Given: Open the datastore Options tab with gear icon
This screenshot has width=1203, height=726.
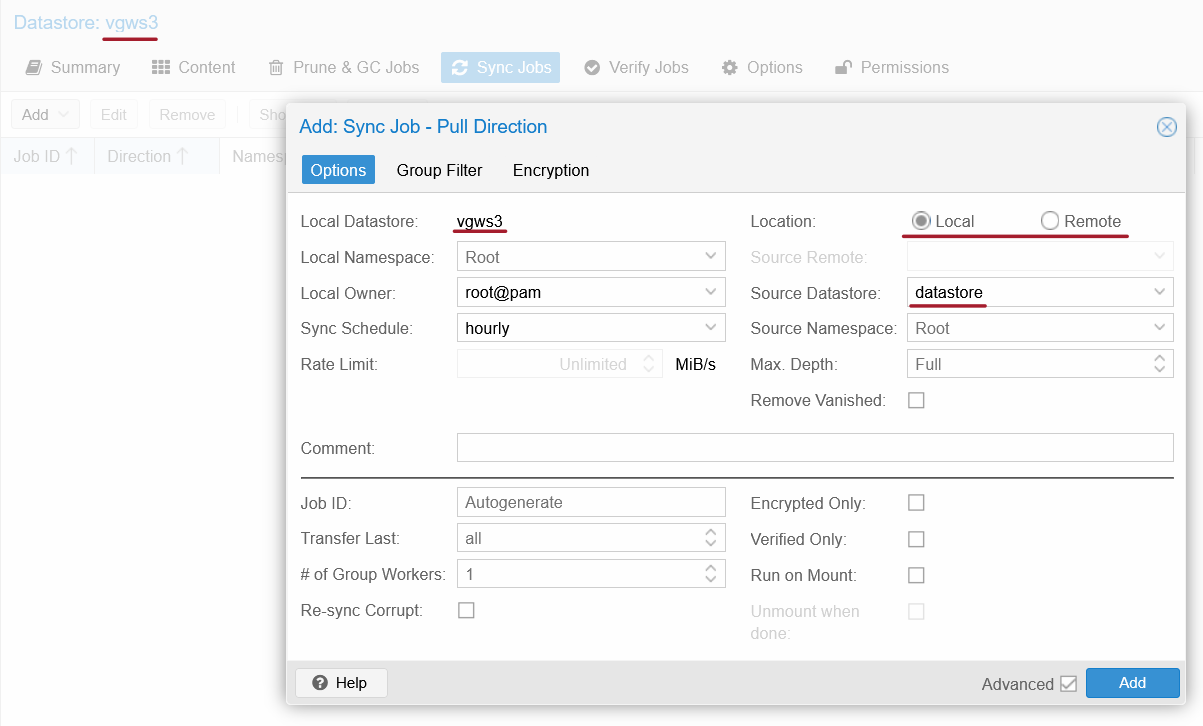Looking at the screenshot, I should click(761, 67).
